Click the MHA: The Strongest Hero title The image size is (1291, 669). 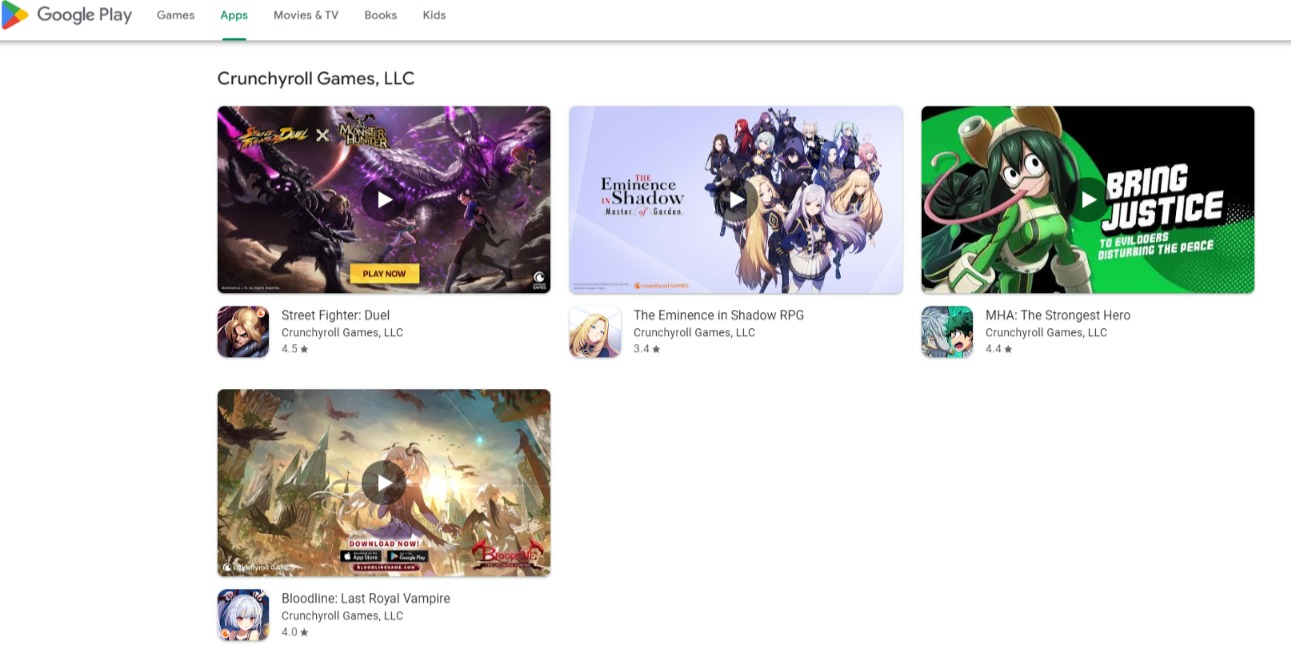tap(1058, 315)
